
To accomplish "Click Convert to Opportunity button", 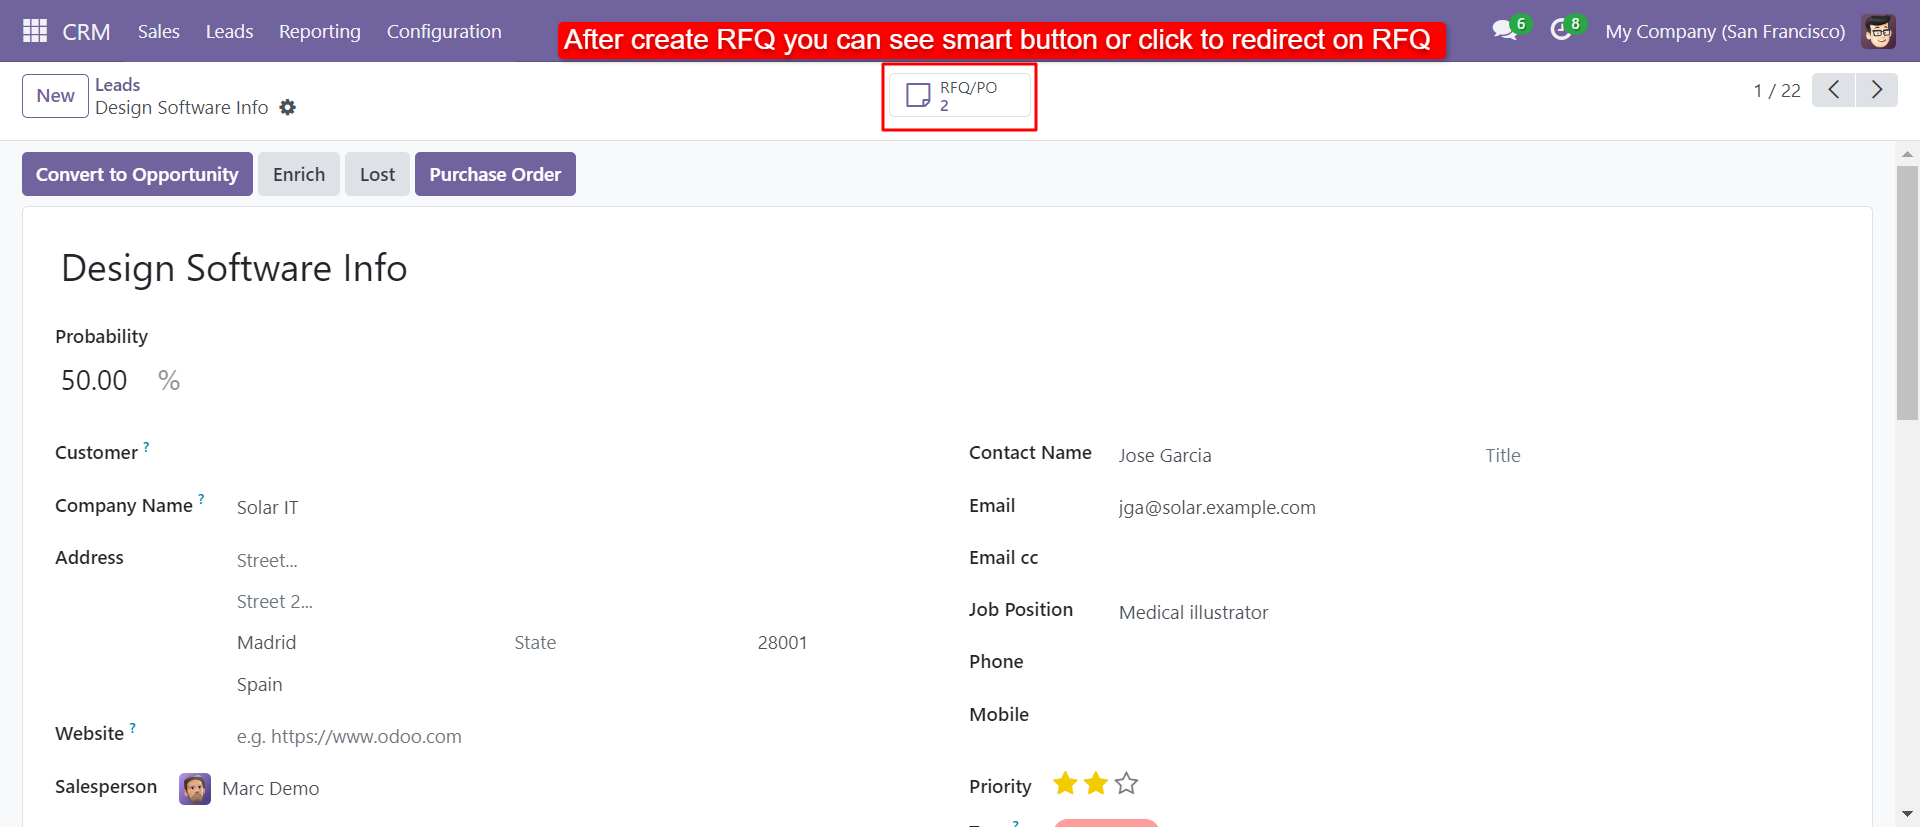I will [x=137, y=174].
